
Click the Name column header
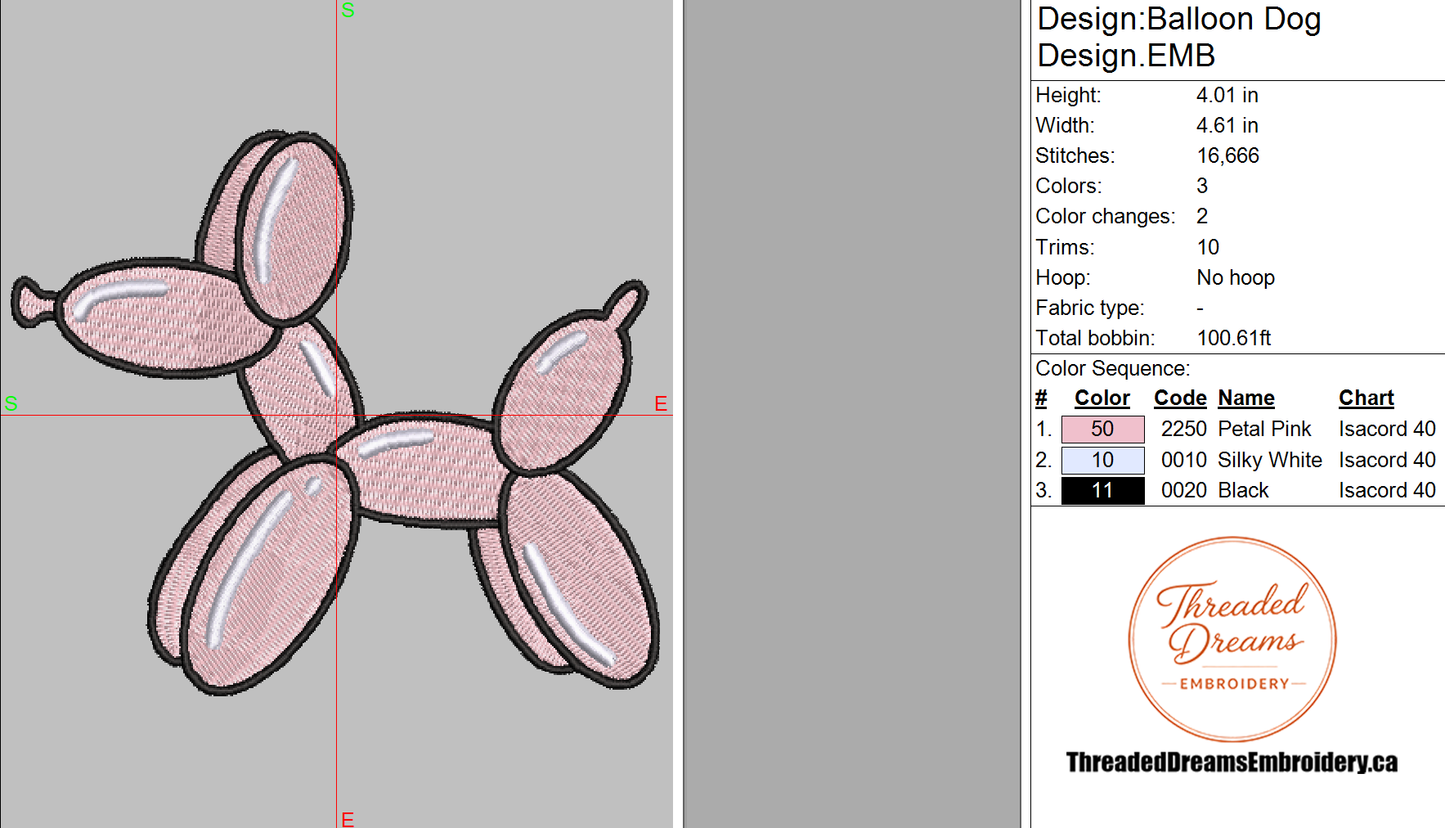pos(1246,398)
